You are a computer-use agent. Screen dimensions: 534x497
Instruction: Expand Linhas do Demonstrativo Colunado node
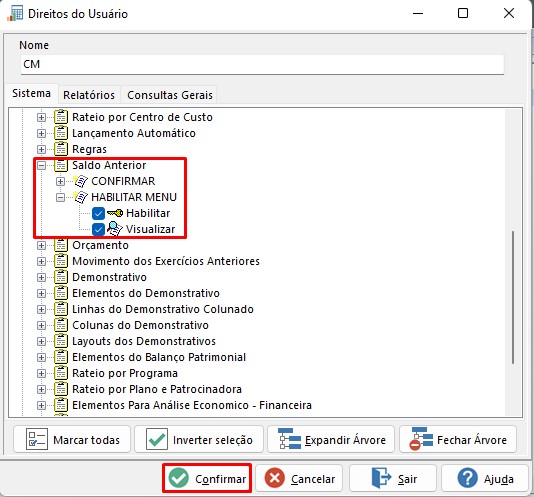click(41, 309)
